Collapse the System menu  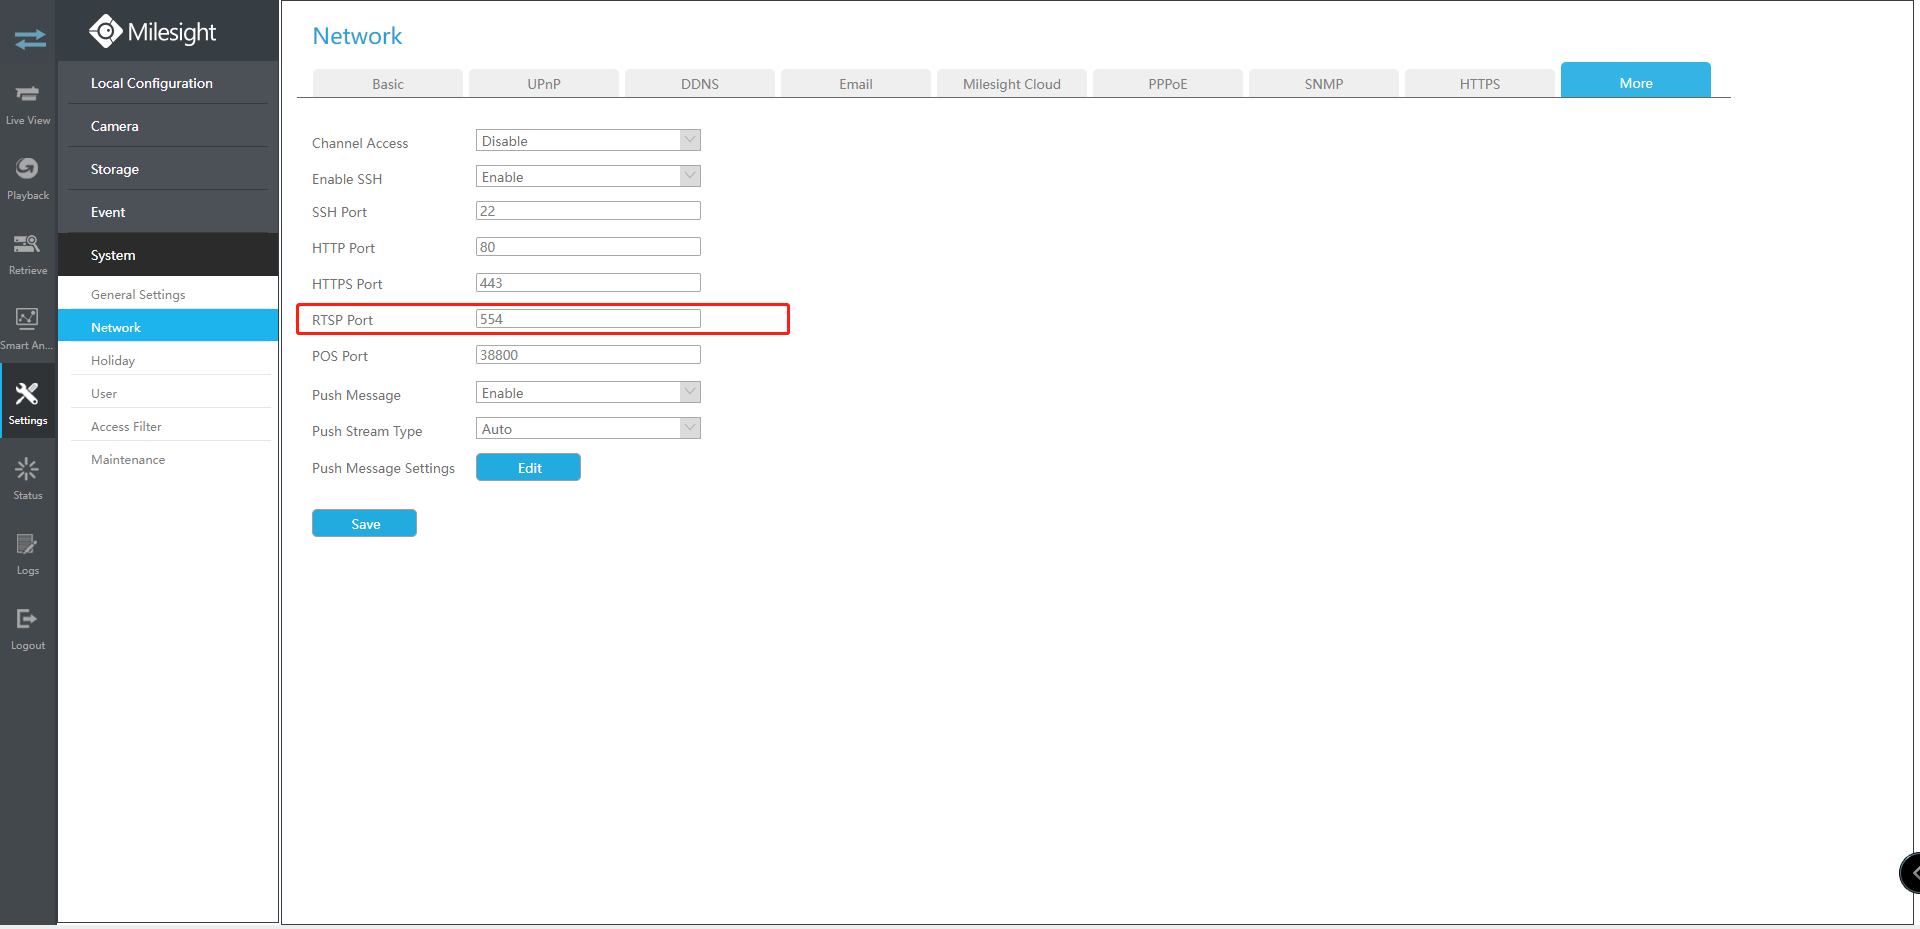(x=168, y=255)
